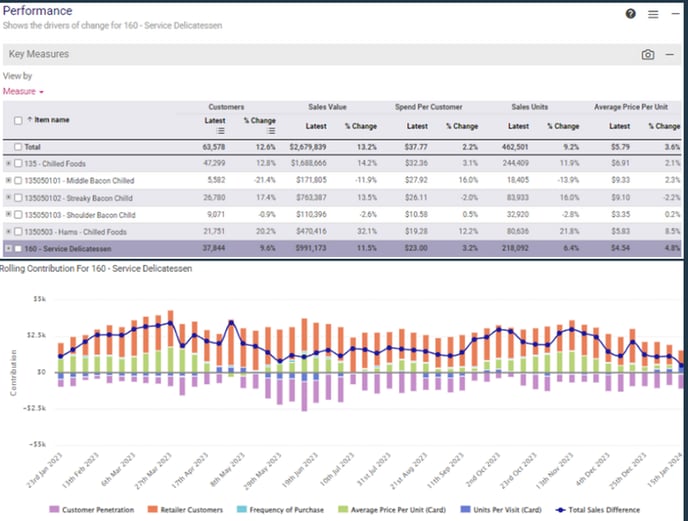Expand the 160 - Service Delicatessen row

pos(8,248)
